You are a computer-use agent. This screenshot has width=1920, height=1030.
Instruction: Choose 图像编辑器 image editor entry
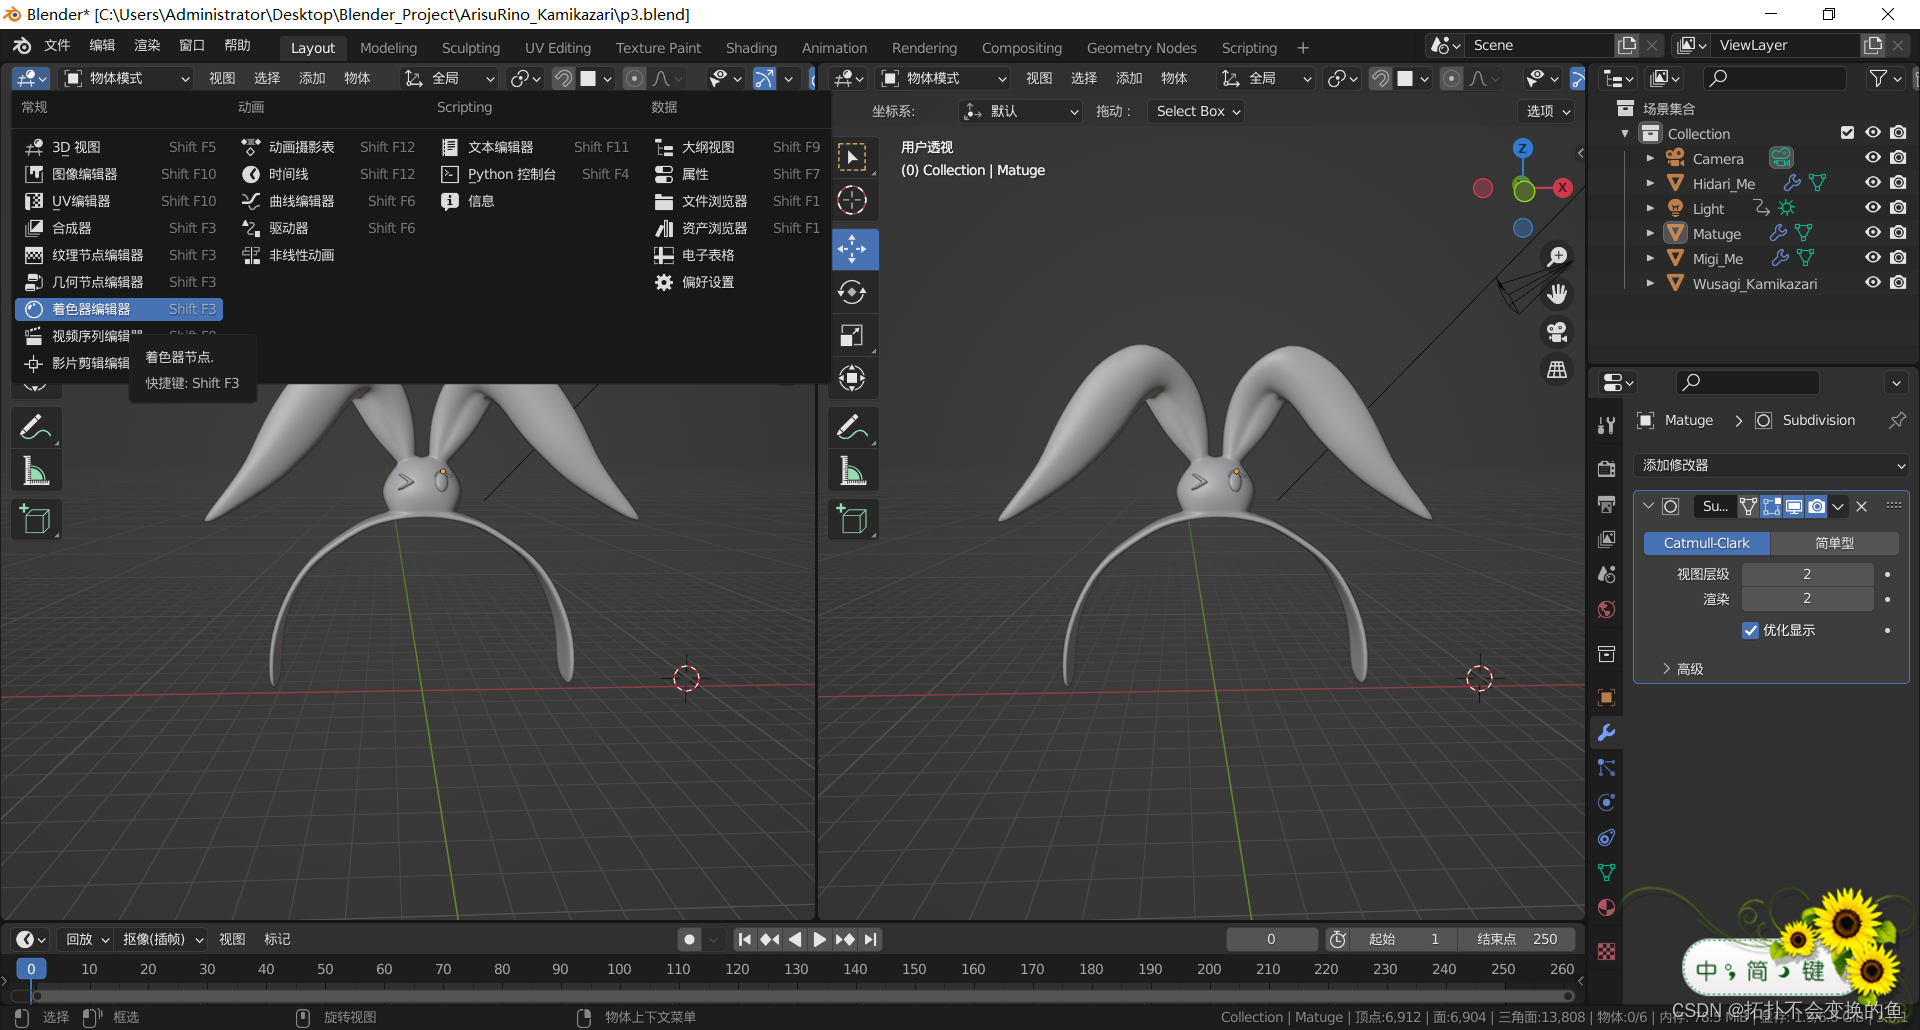(119, 174)
